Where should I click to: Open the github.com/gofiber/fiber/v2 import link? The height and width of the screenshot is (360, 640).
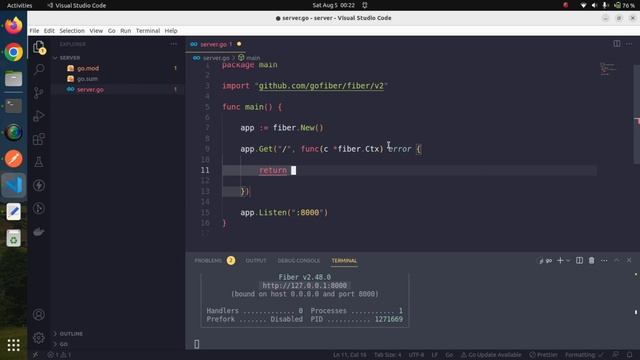pyautogui.click(x=321, y=86)
